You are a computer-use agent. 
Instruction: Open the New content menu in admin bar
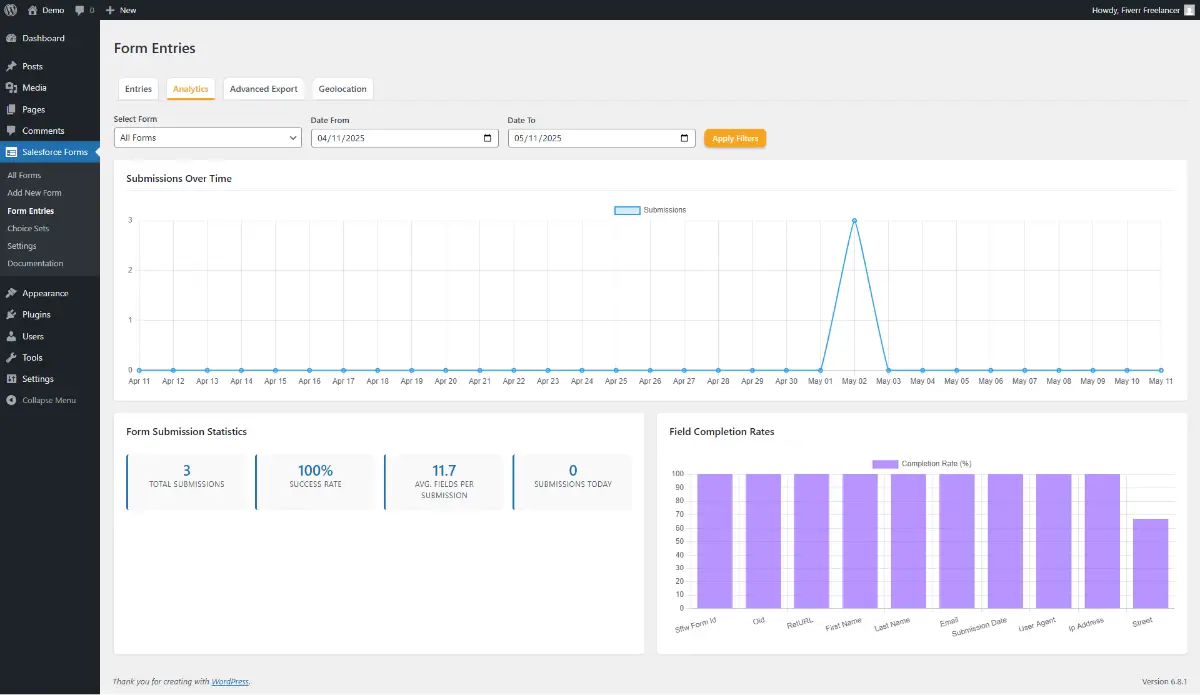tap(120, 10)
